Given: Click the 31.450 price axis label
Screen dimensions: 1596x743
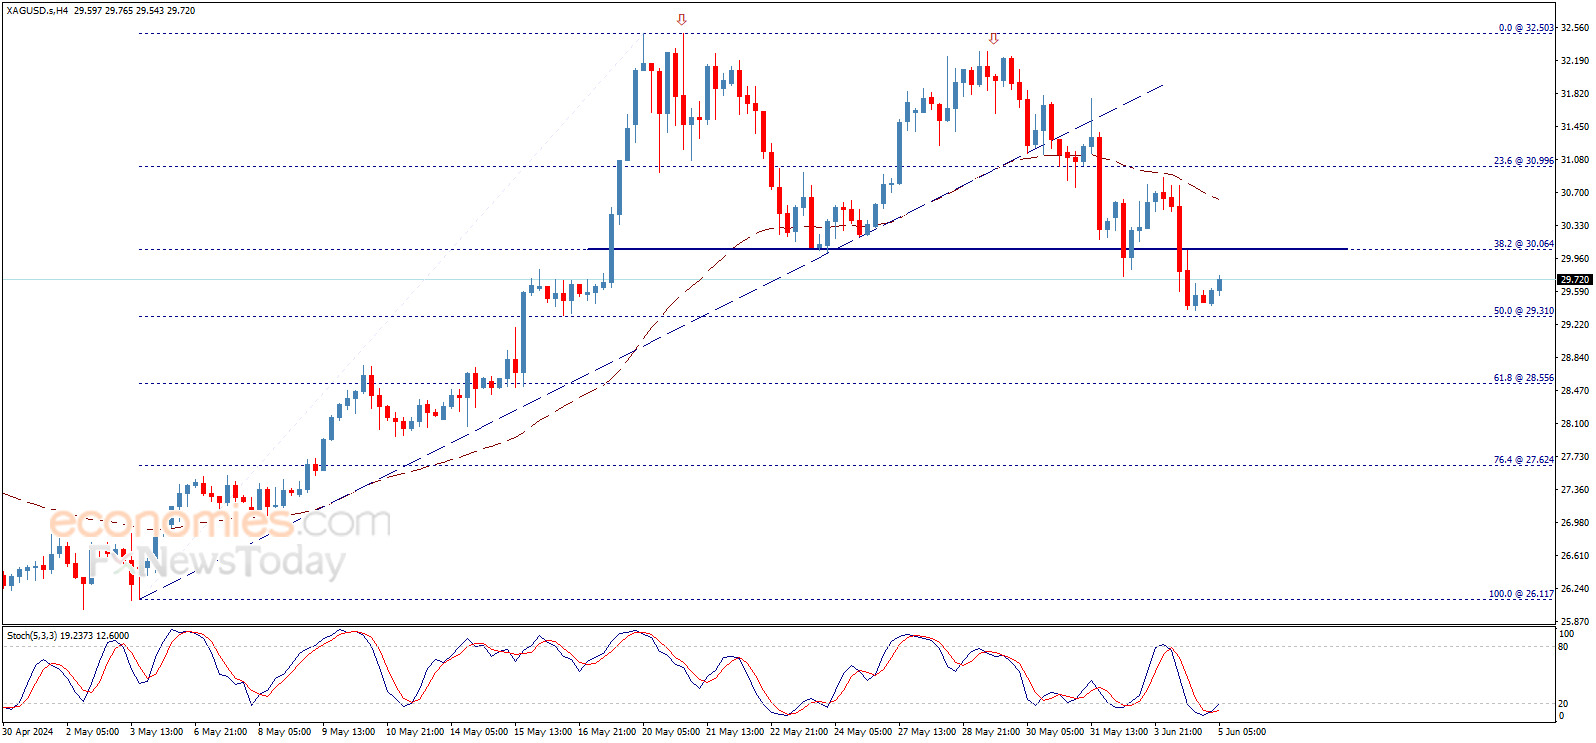Looking at the screenshot, I should tap(1574, 127).
